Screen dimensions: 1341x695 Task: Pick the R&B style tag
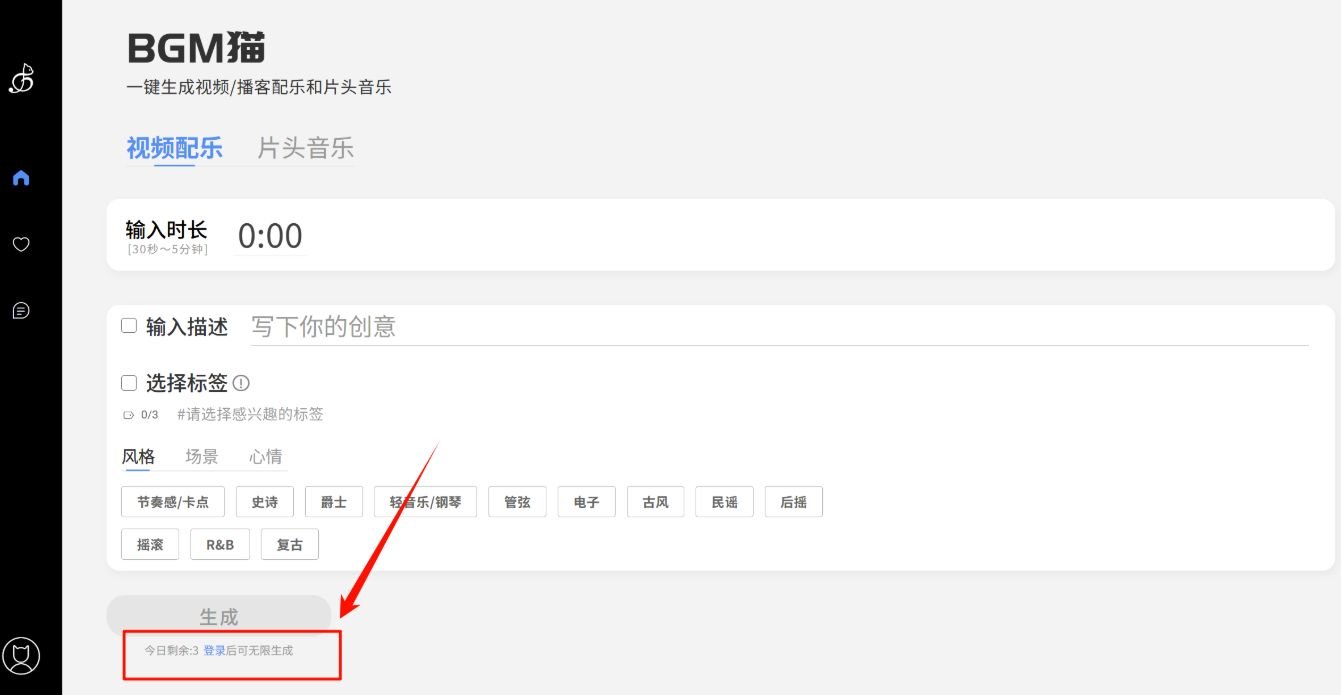coord(220,545)
